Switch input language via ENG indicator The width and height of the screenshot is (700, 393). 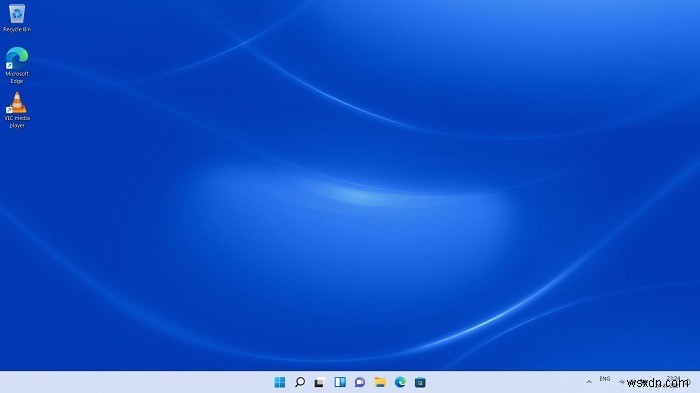coord(604,379)
